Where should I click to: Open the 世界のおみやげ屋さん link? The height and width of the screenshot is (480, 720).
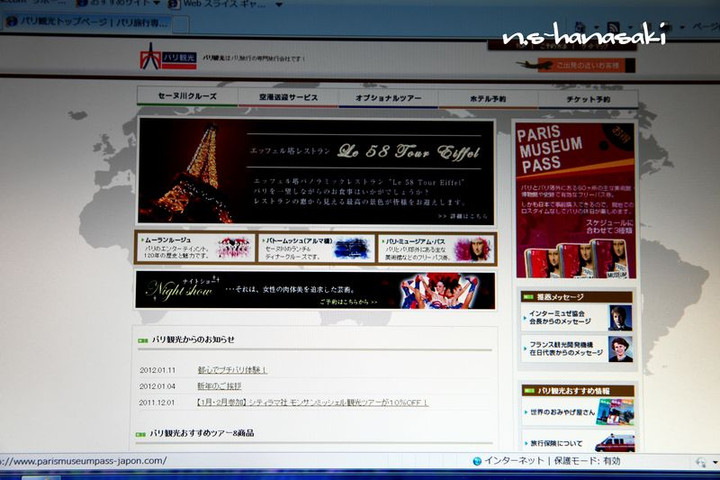[562, 412]
